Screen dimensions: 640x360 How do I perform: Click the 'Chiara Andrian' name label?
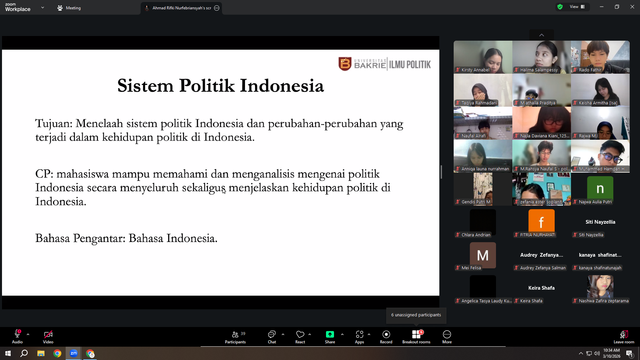[476, 235]
